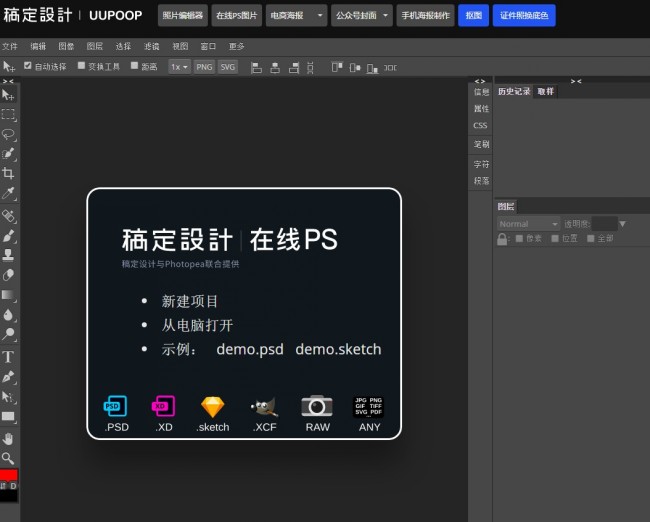This screenshot has width=650, height=522.
Task: Select the Gradient tool
Action: [8, 295]
